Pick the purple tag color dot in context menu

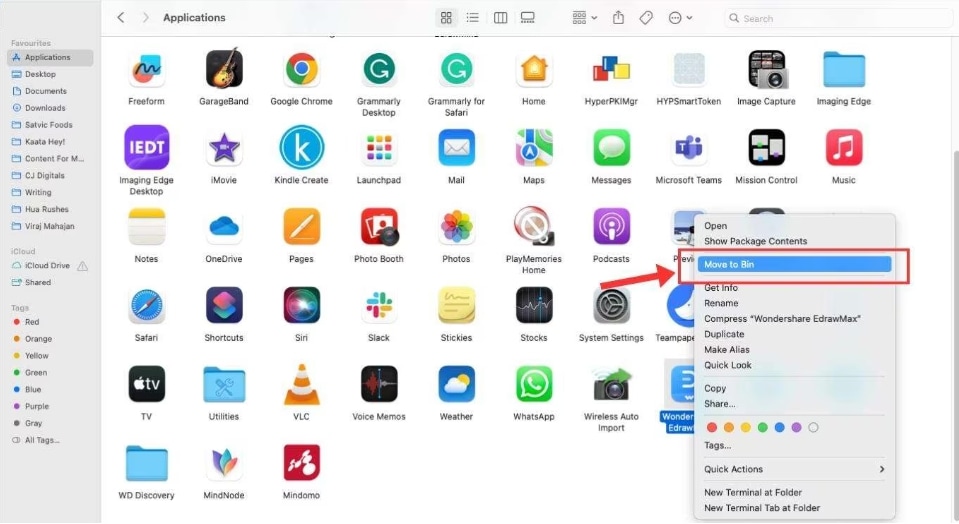[x=796, y=427]
